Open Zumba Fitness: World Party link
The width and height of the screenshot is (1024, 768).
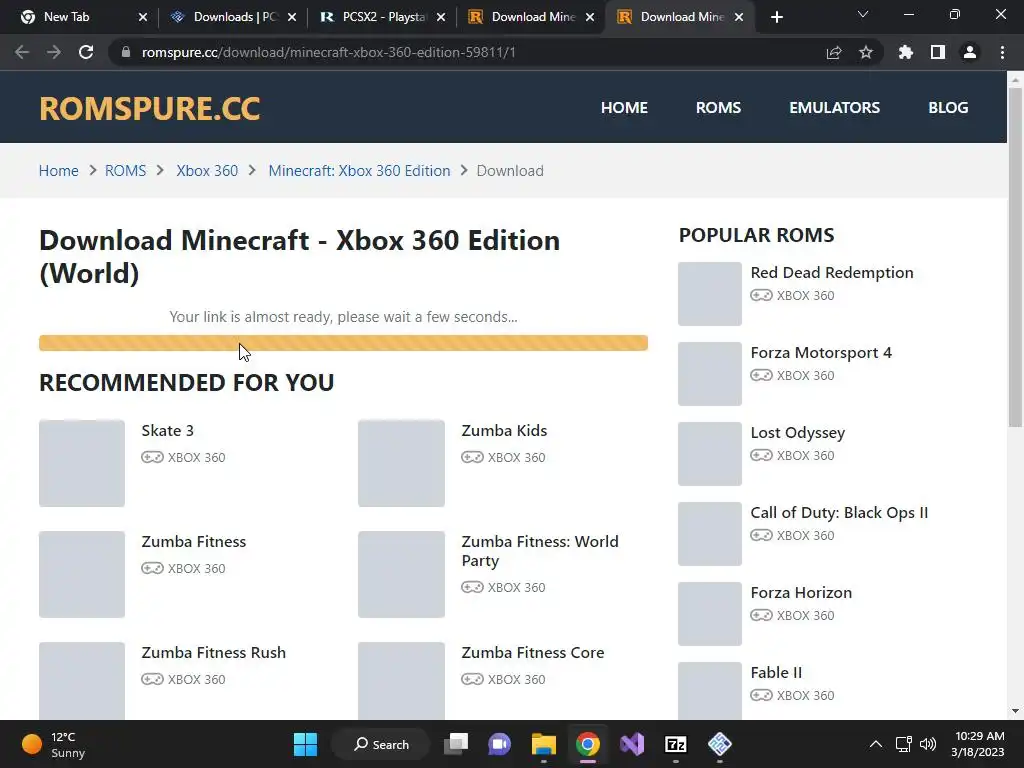click(x=540, y=551)
